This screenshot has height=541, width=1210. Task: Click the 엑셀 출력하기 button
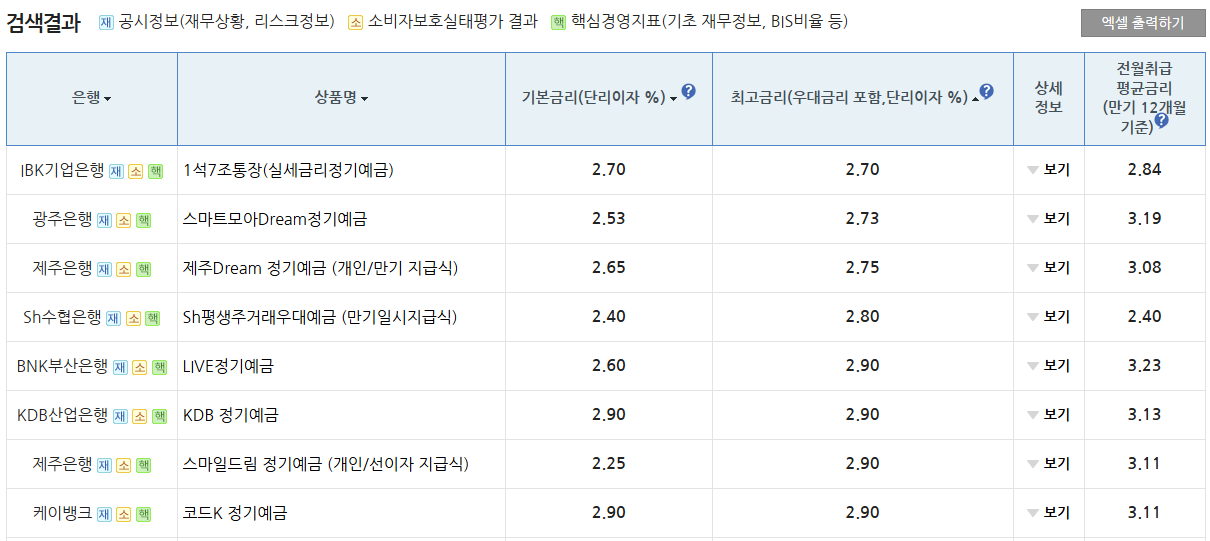click(1142, 23)
